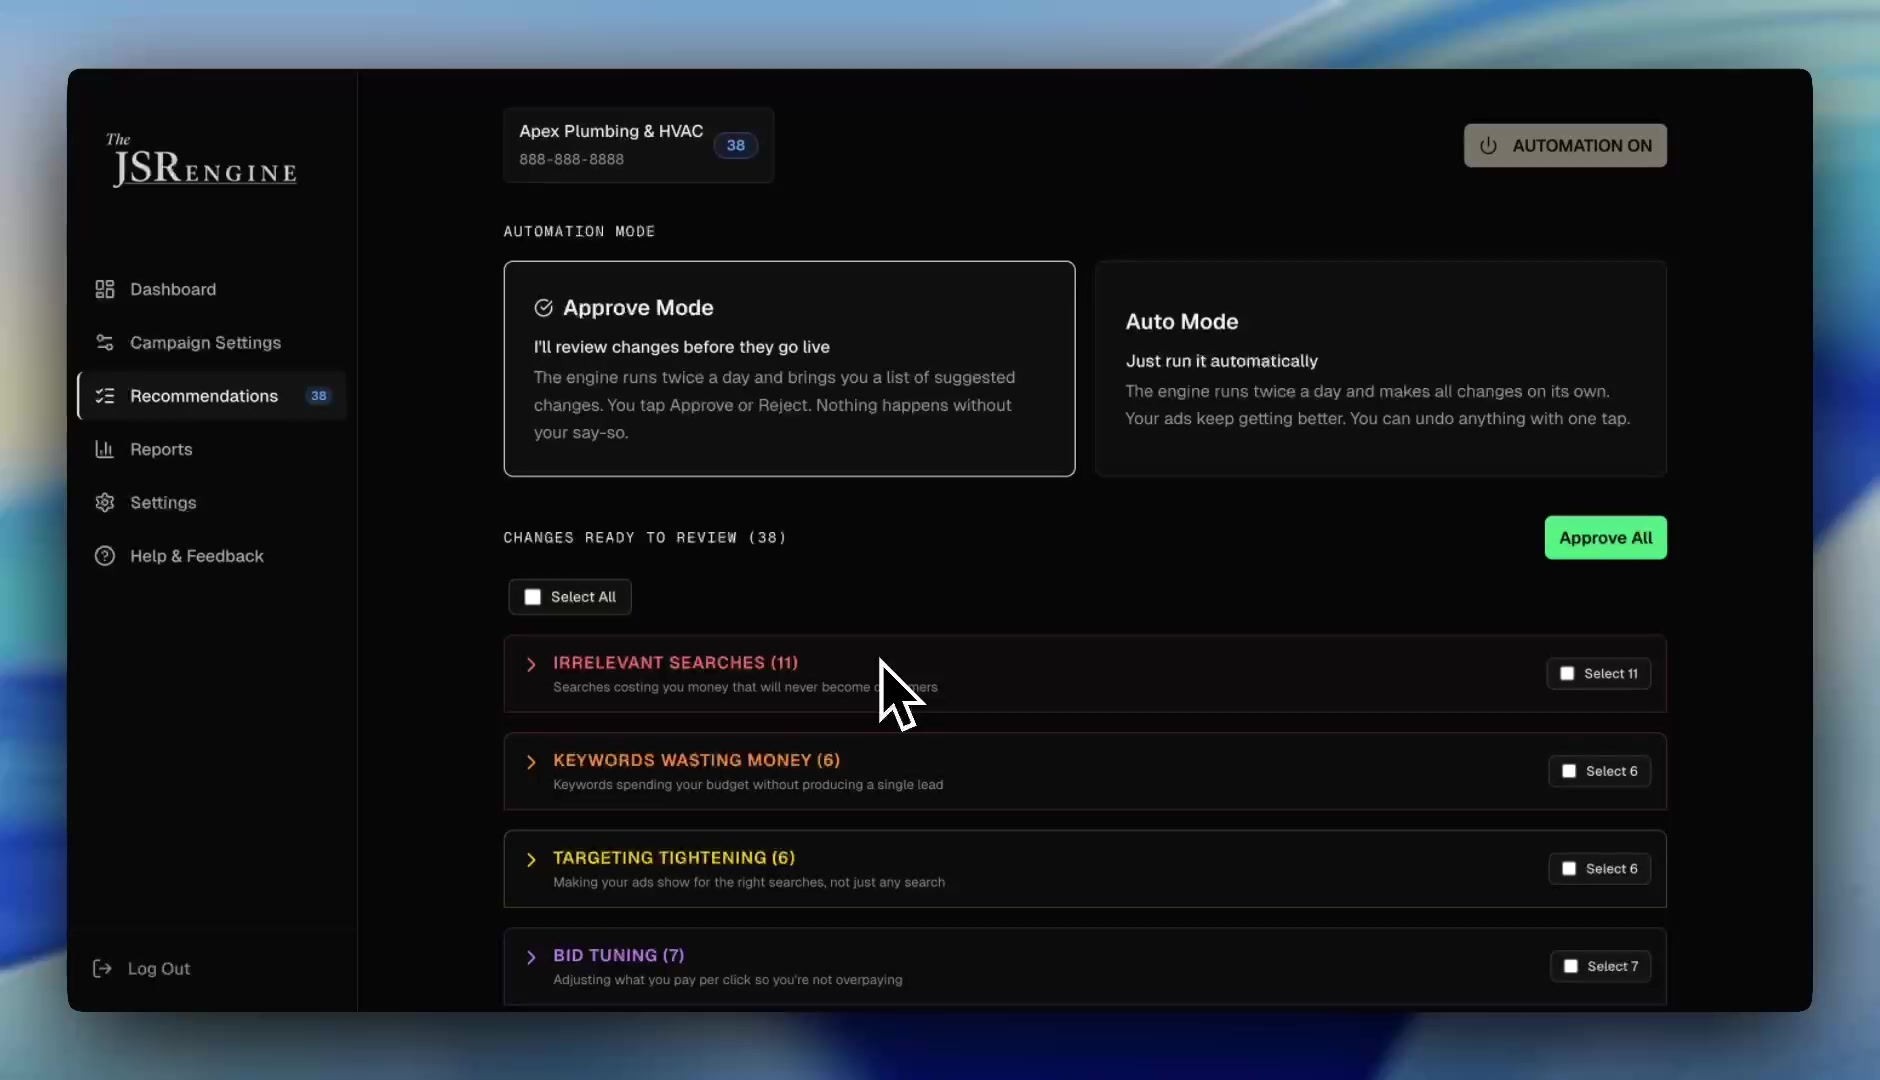
Task: Click 'Just run it automatically' text
Action: pyautogui.click(x=1221, y=361)
